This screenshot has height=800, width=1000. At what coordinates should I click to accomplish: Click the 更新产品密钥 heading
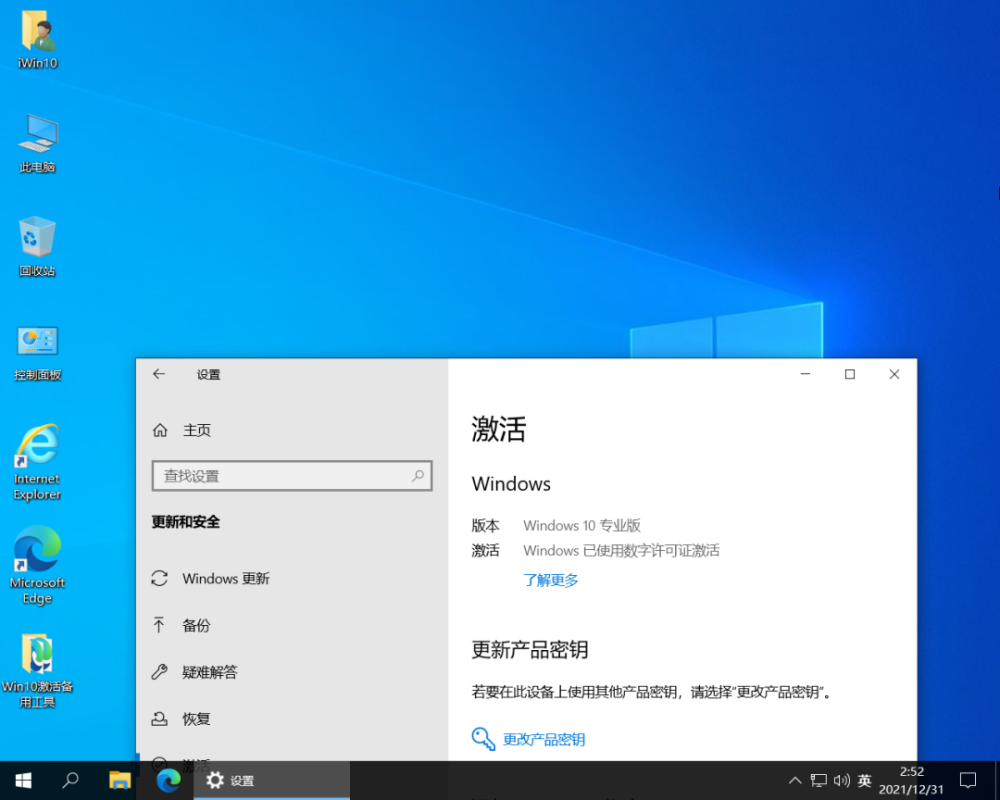click(x=530, y=650)
